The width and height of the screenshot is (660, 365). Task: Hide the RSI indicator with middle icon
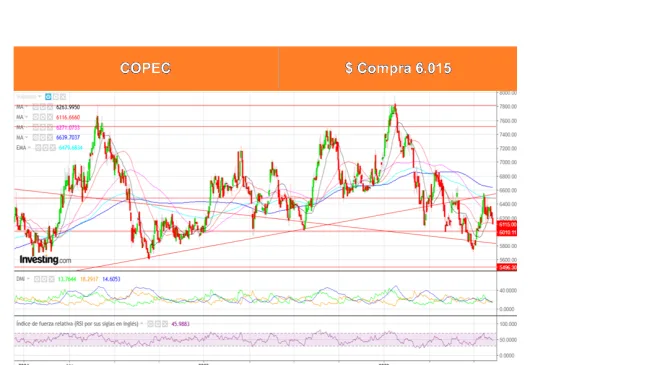(x=157, y=324)
